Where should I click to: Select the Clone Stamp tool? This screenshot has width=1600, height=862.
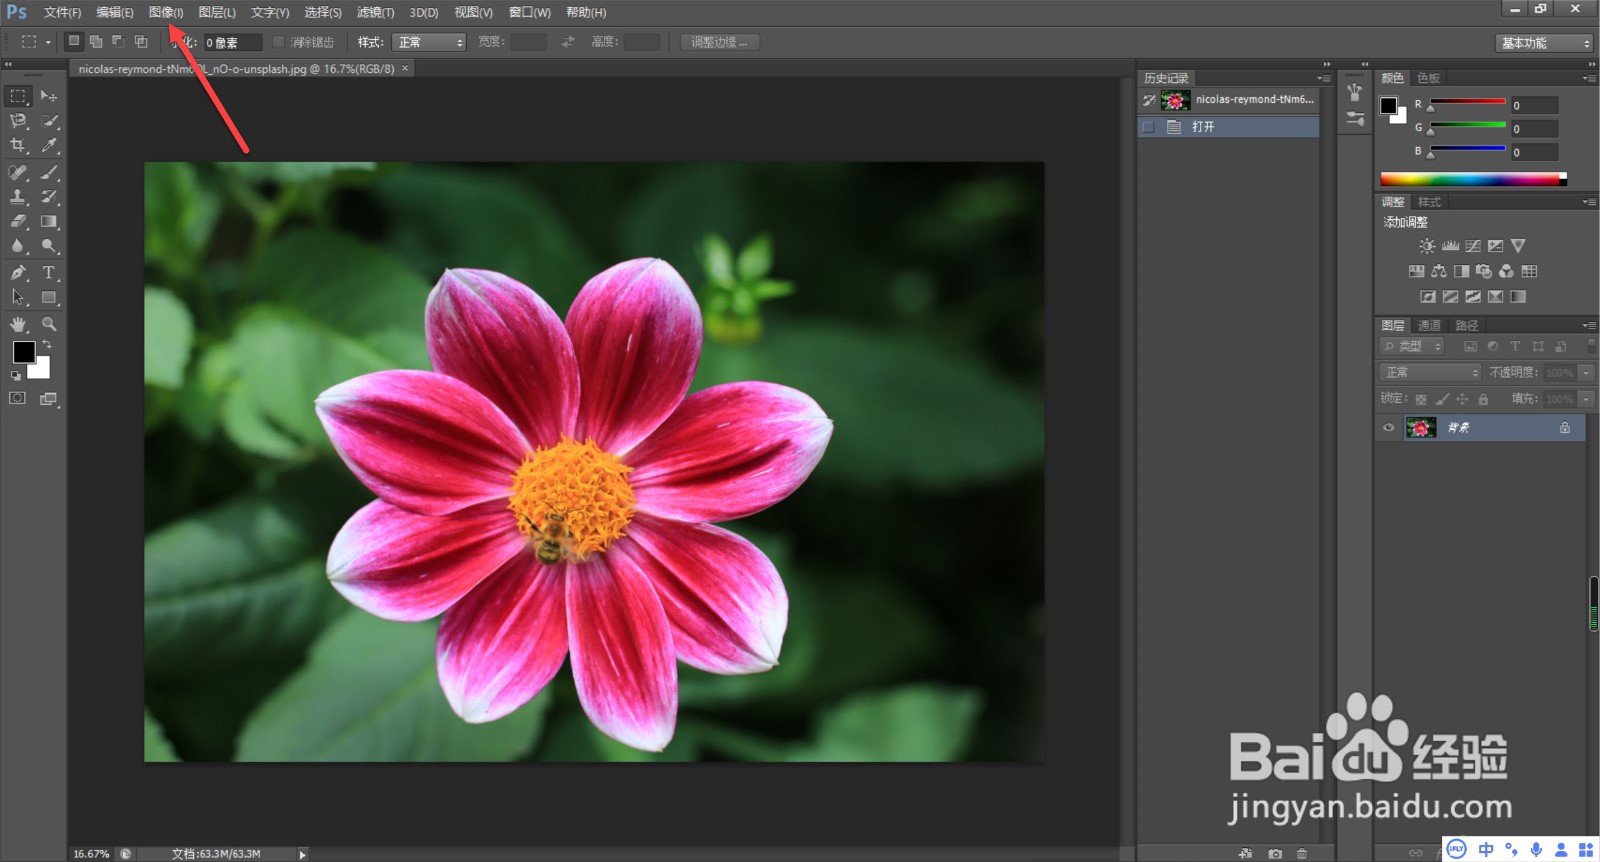click(18, 197)
